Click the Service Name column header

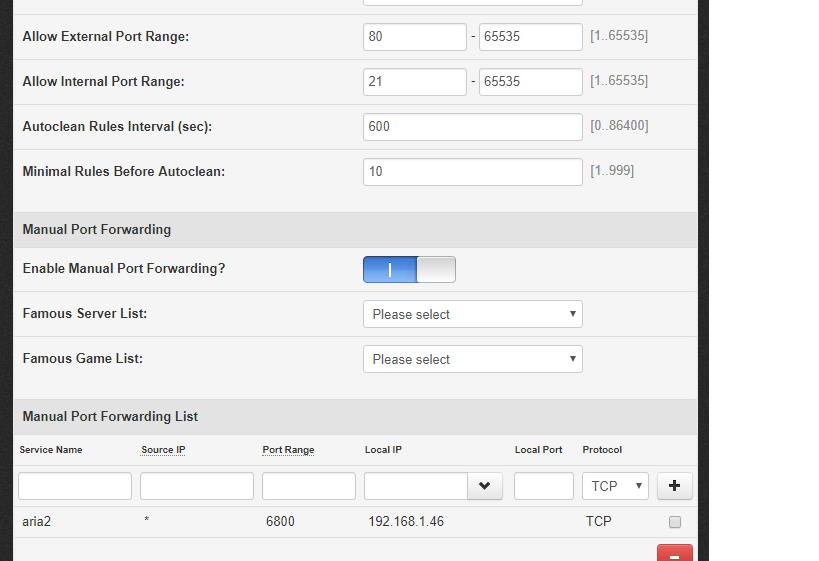point(51,450)
